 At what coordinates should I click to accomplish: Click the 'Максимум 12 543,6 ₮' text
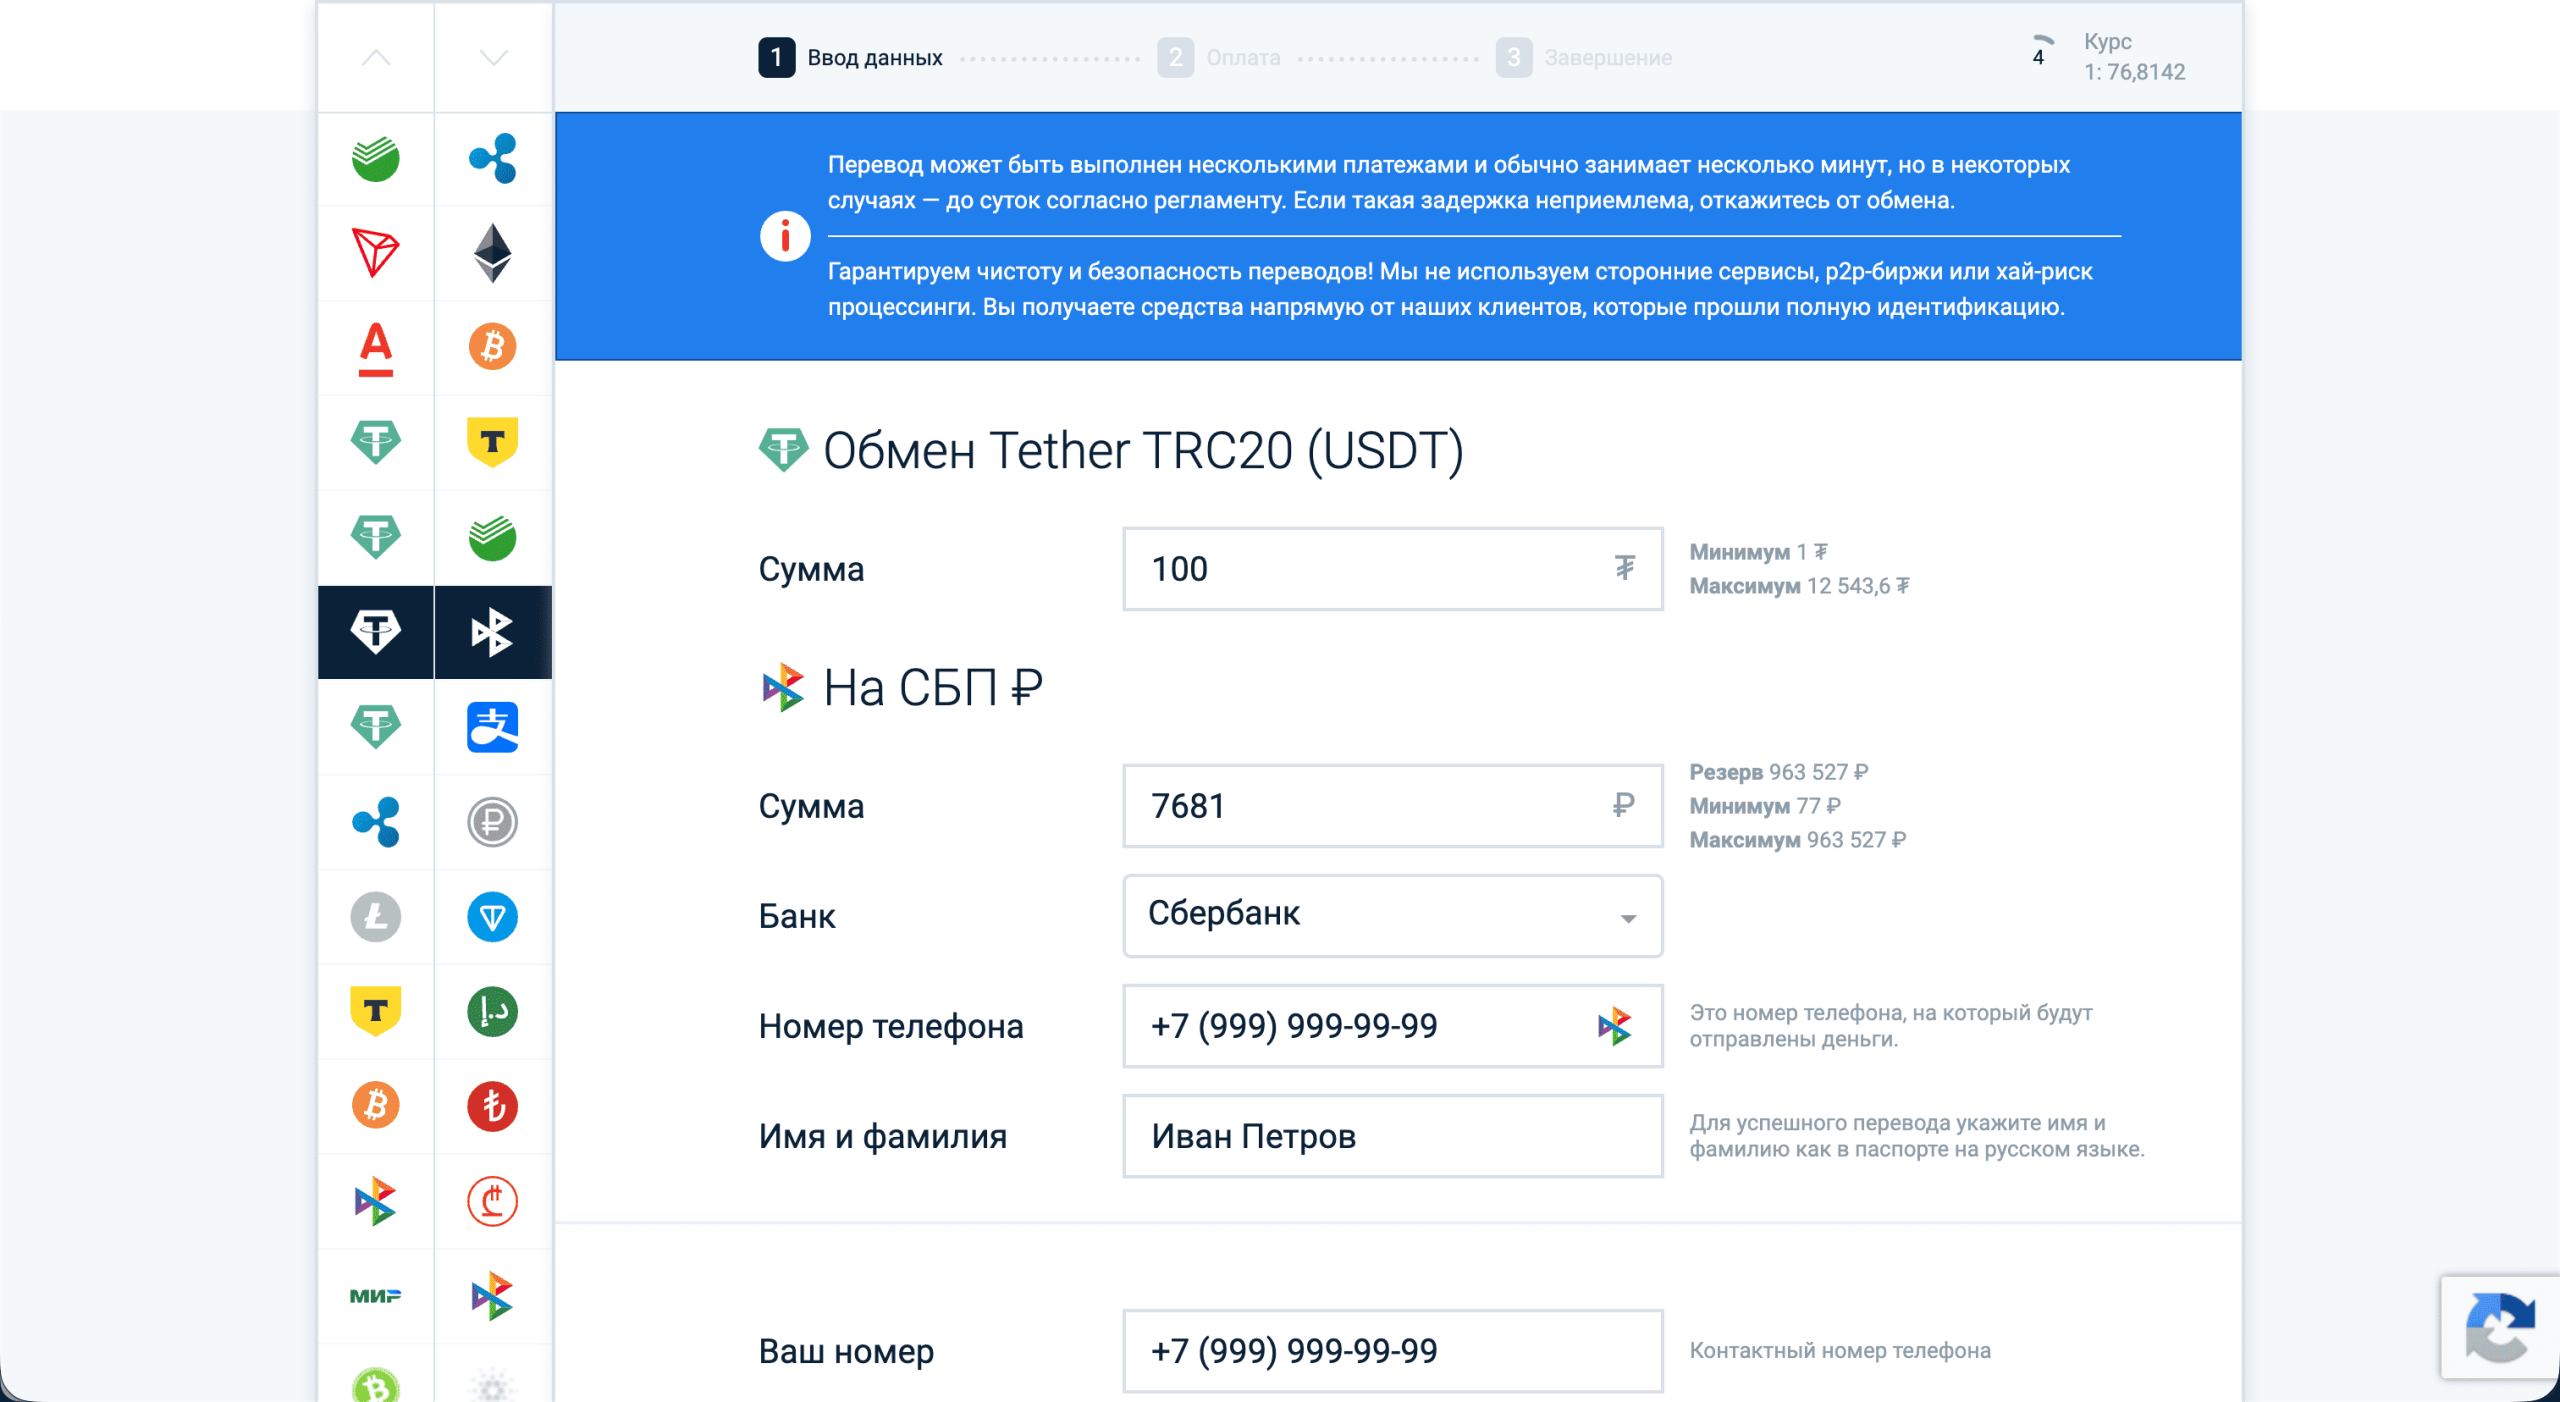(x=1799, y=586)
